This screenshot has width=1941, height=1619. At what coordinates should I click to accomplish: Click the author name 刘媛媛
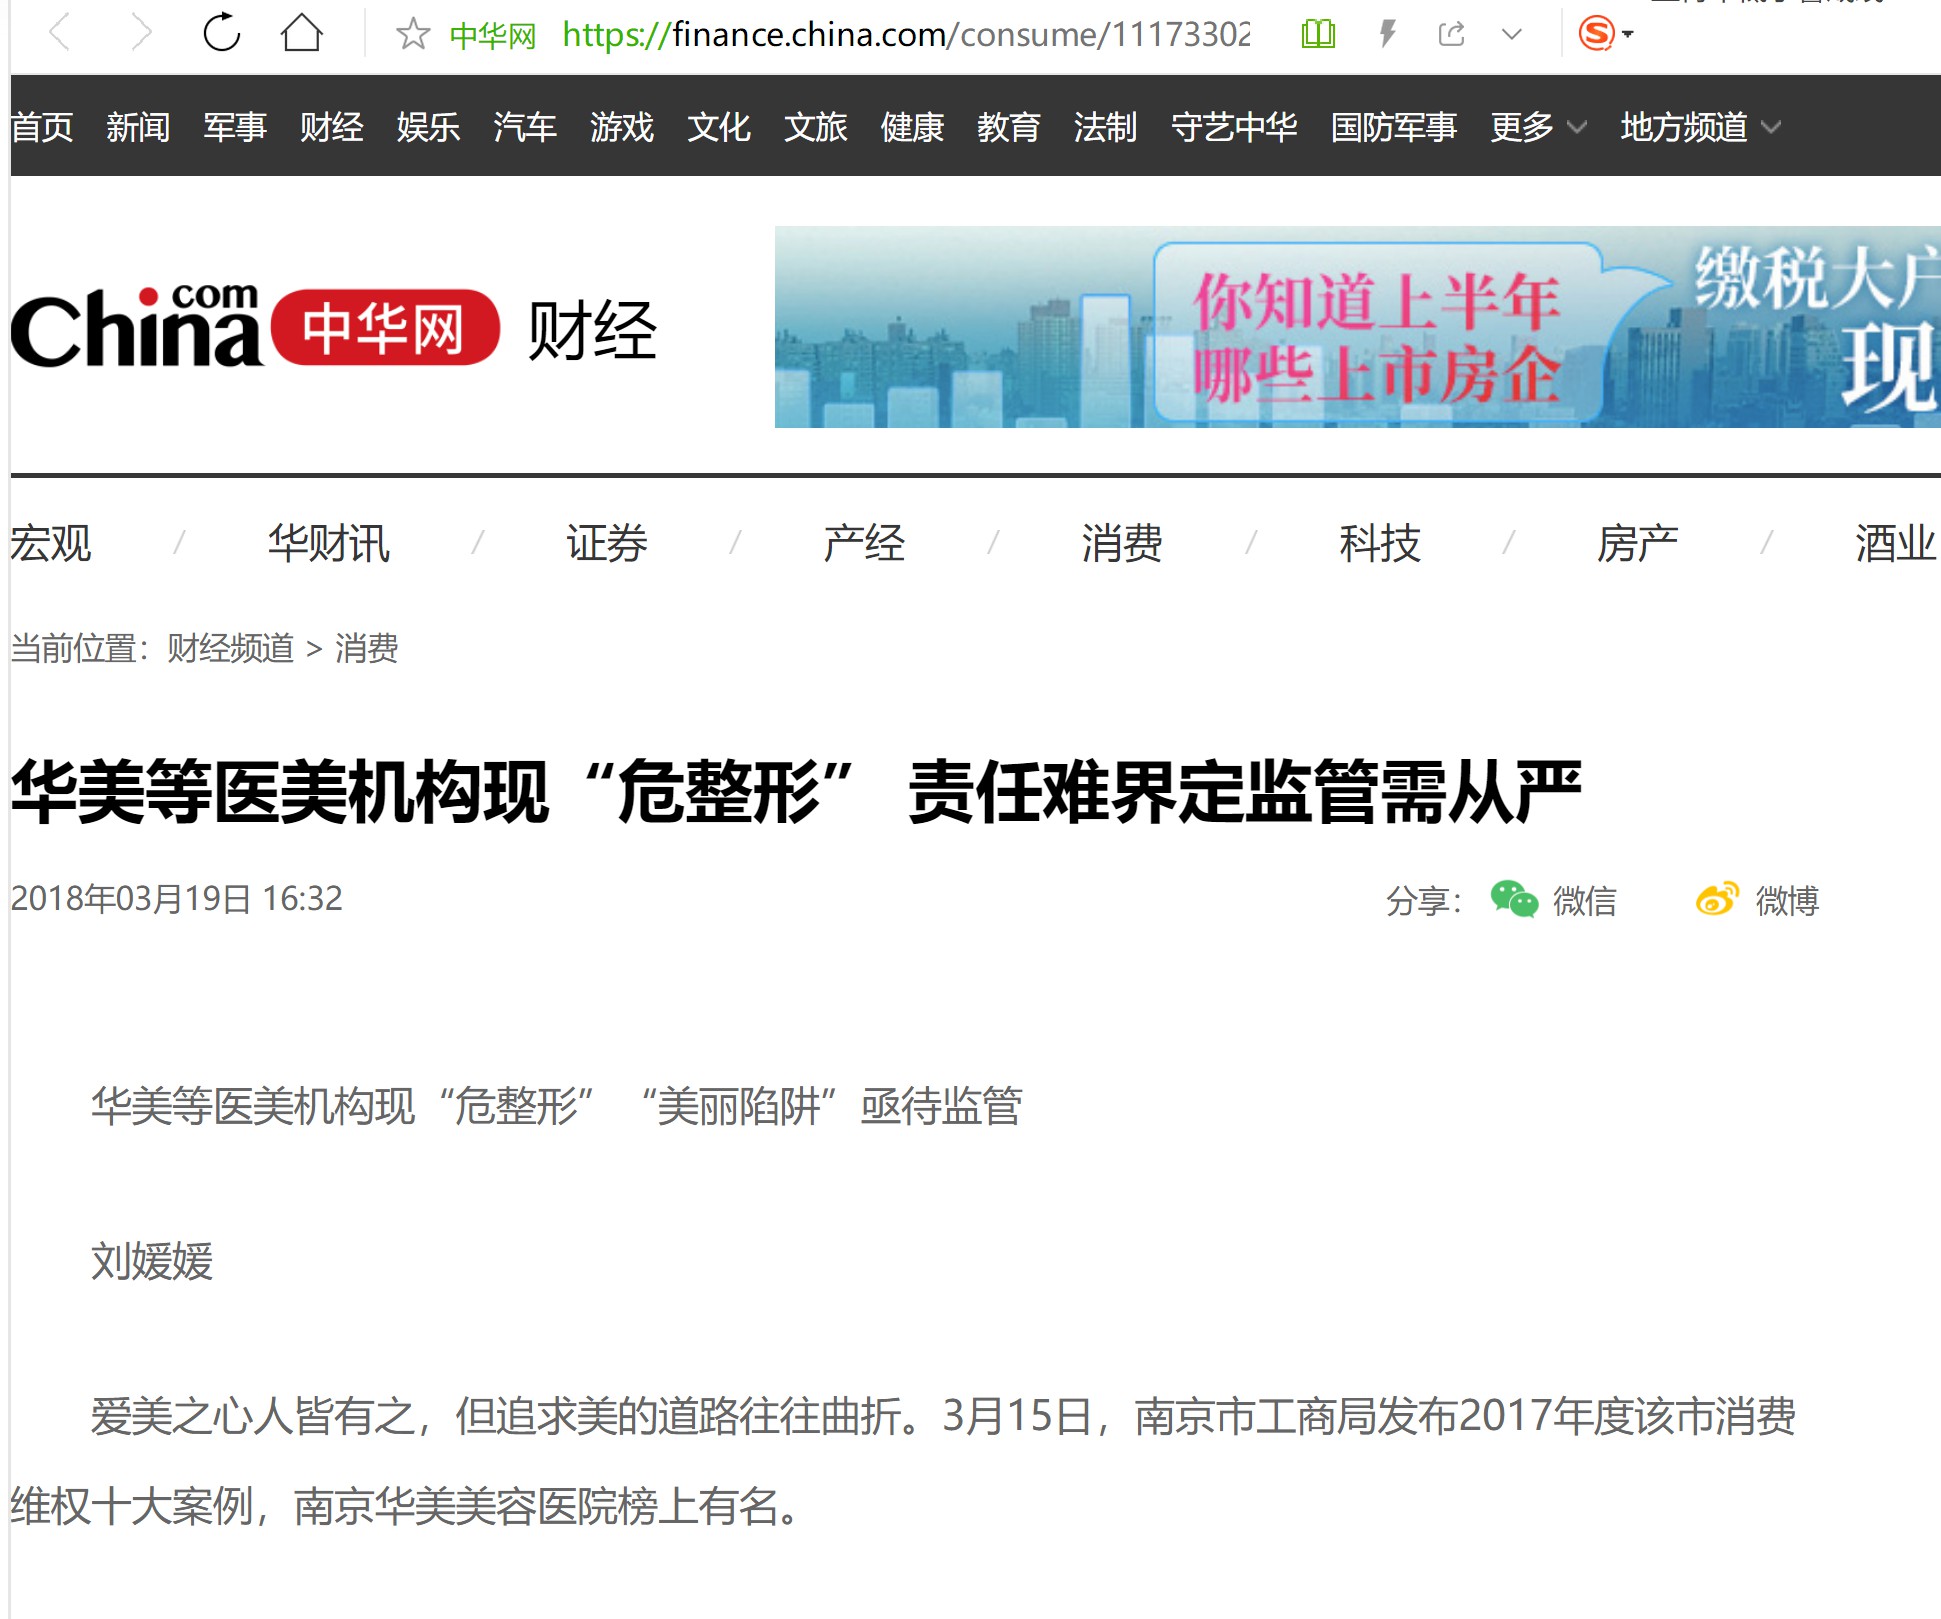pyautogui.click(x=152, y=1261)
